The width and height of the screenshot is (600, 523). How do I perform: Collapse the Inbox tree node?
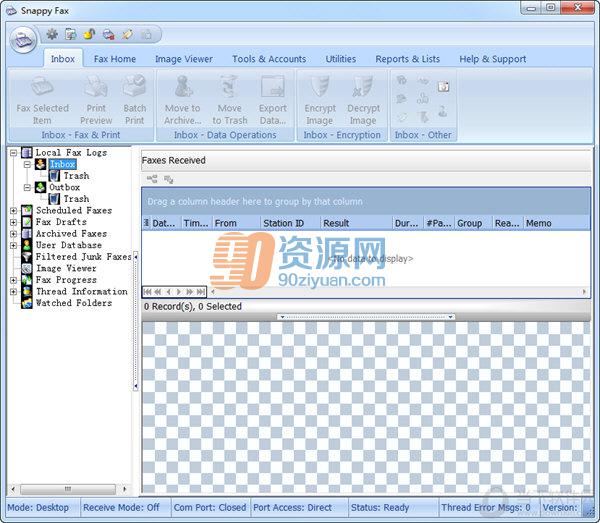[27, 165]
